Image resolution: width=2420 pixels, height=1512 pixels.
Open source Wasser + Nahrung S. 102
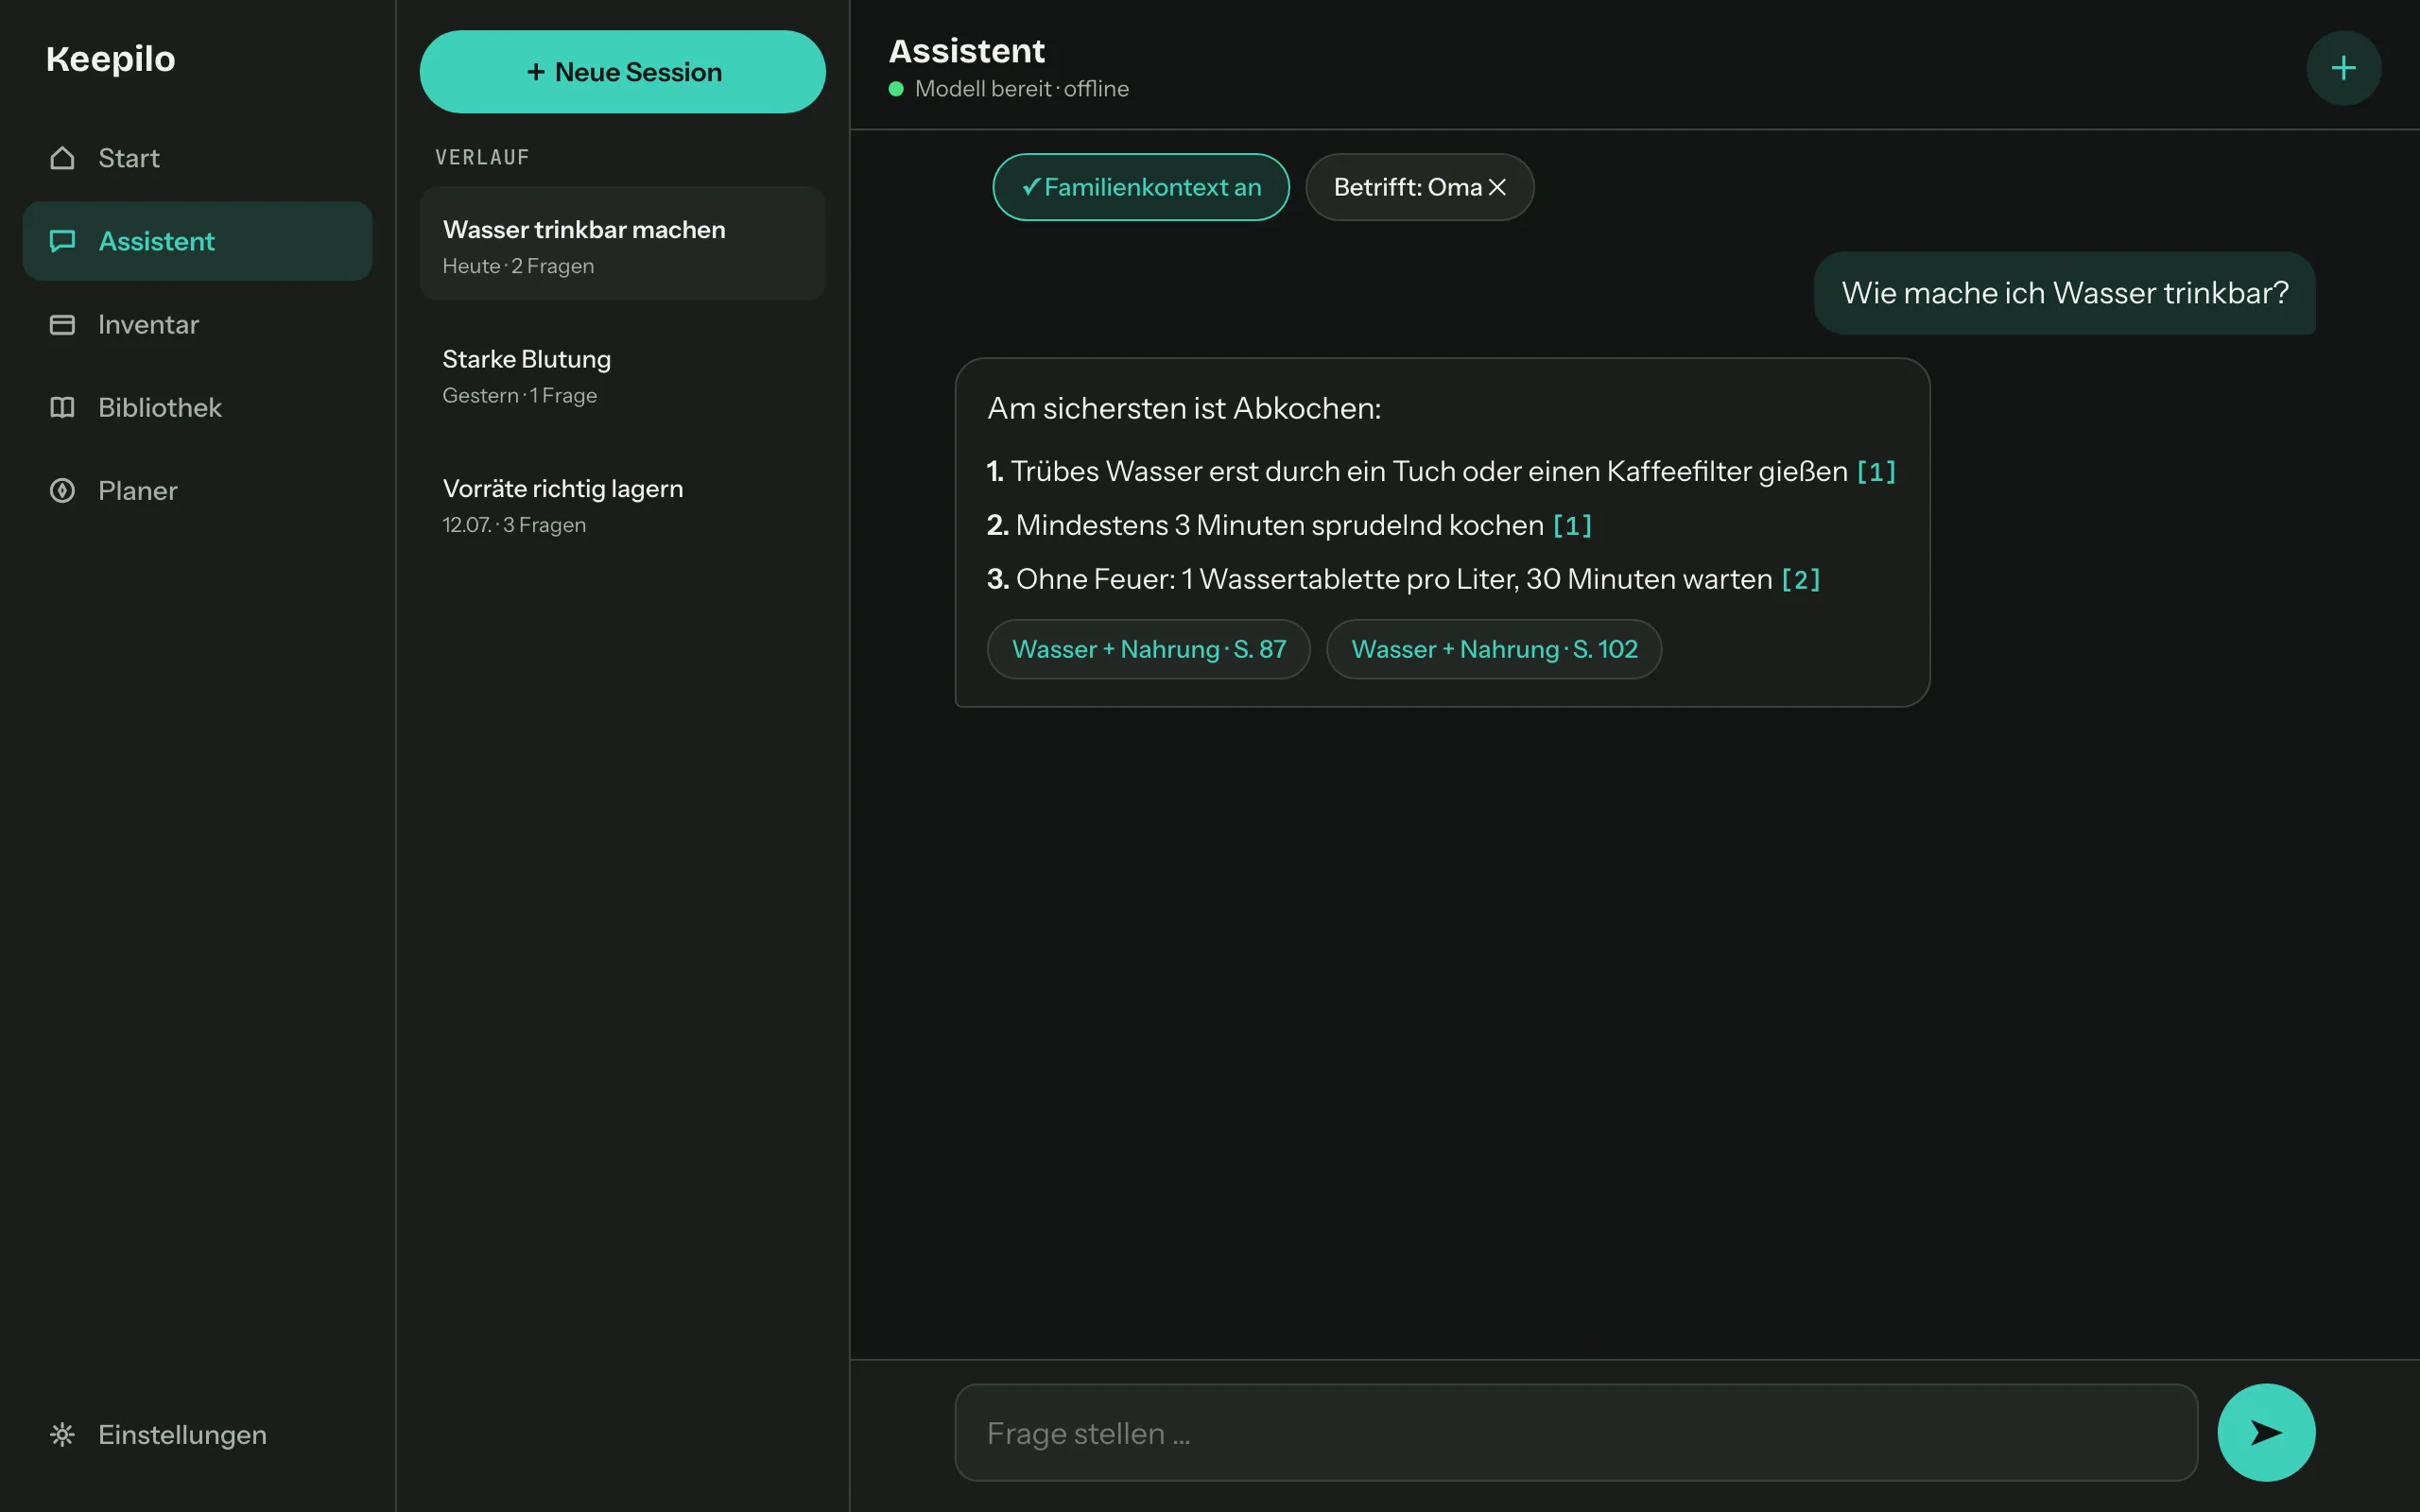[1494, 649]
